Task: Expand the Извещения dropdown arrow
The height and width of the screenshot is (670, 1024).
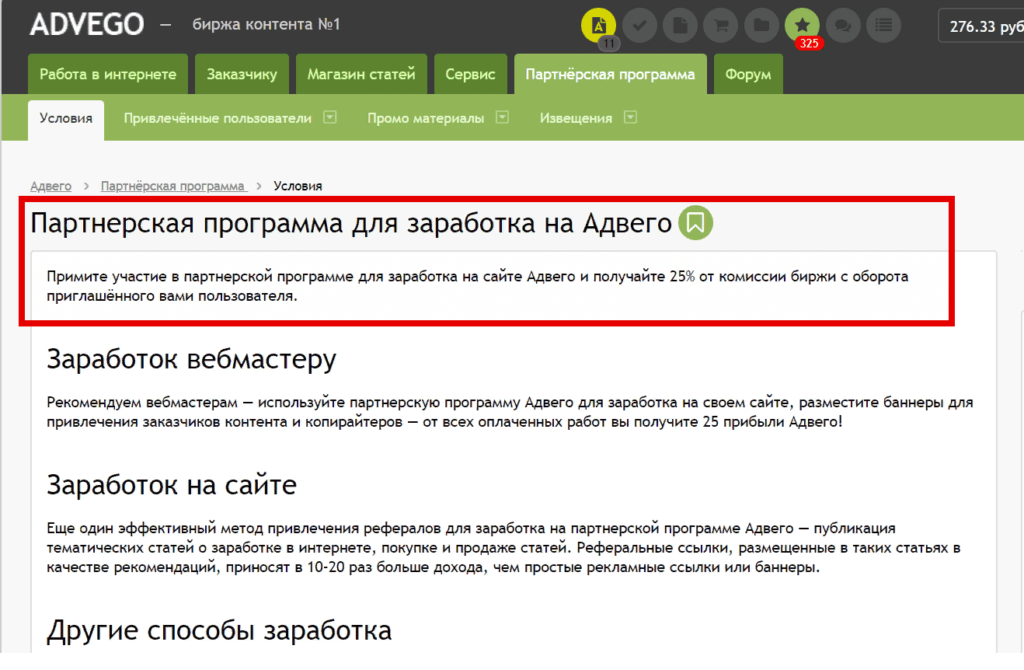Action: (630, 118)
